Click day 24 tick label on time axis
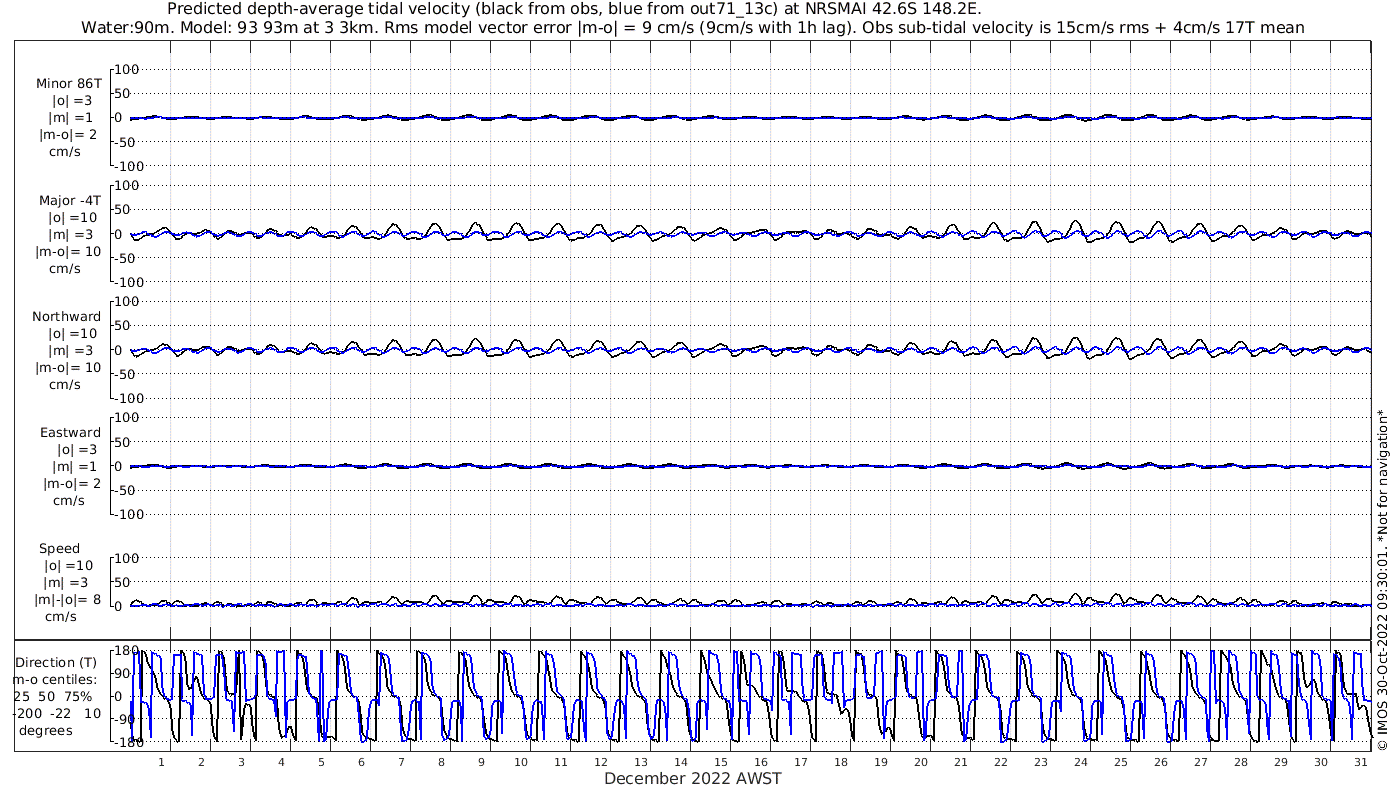Screen dimensions: 1400x800 click(1081, 762)
